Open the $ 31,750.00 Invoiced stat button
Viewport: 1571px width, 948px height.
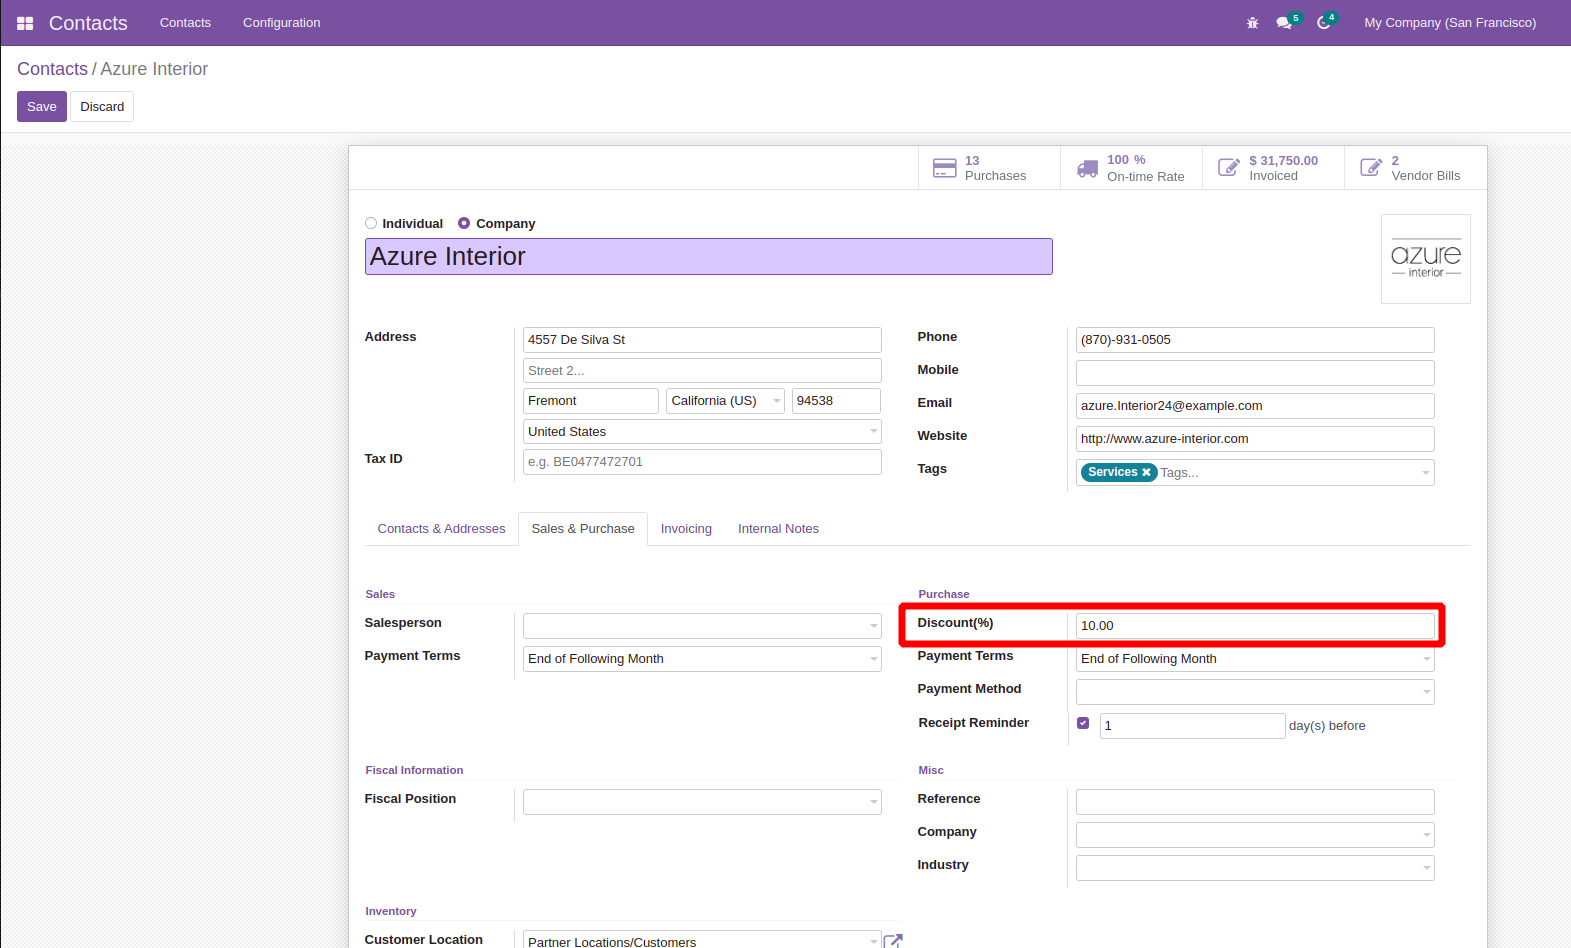(1273, 168)
